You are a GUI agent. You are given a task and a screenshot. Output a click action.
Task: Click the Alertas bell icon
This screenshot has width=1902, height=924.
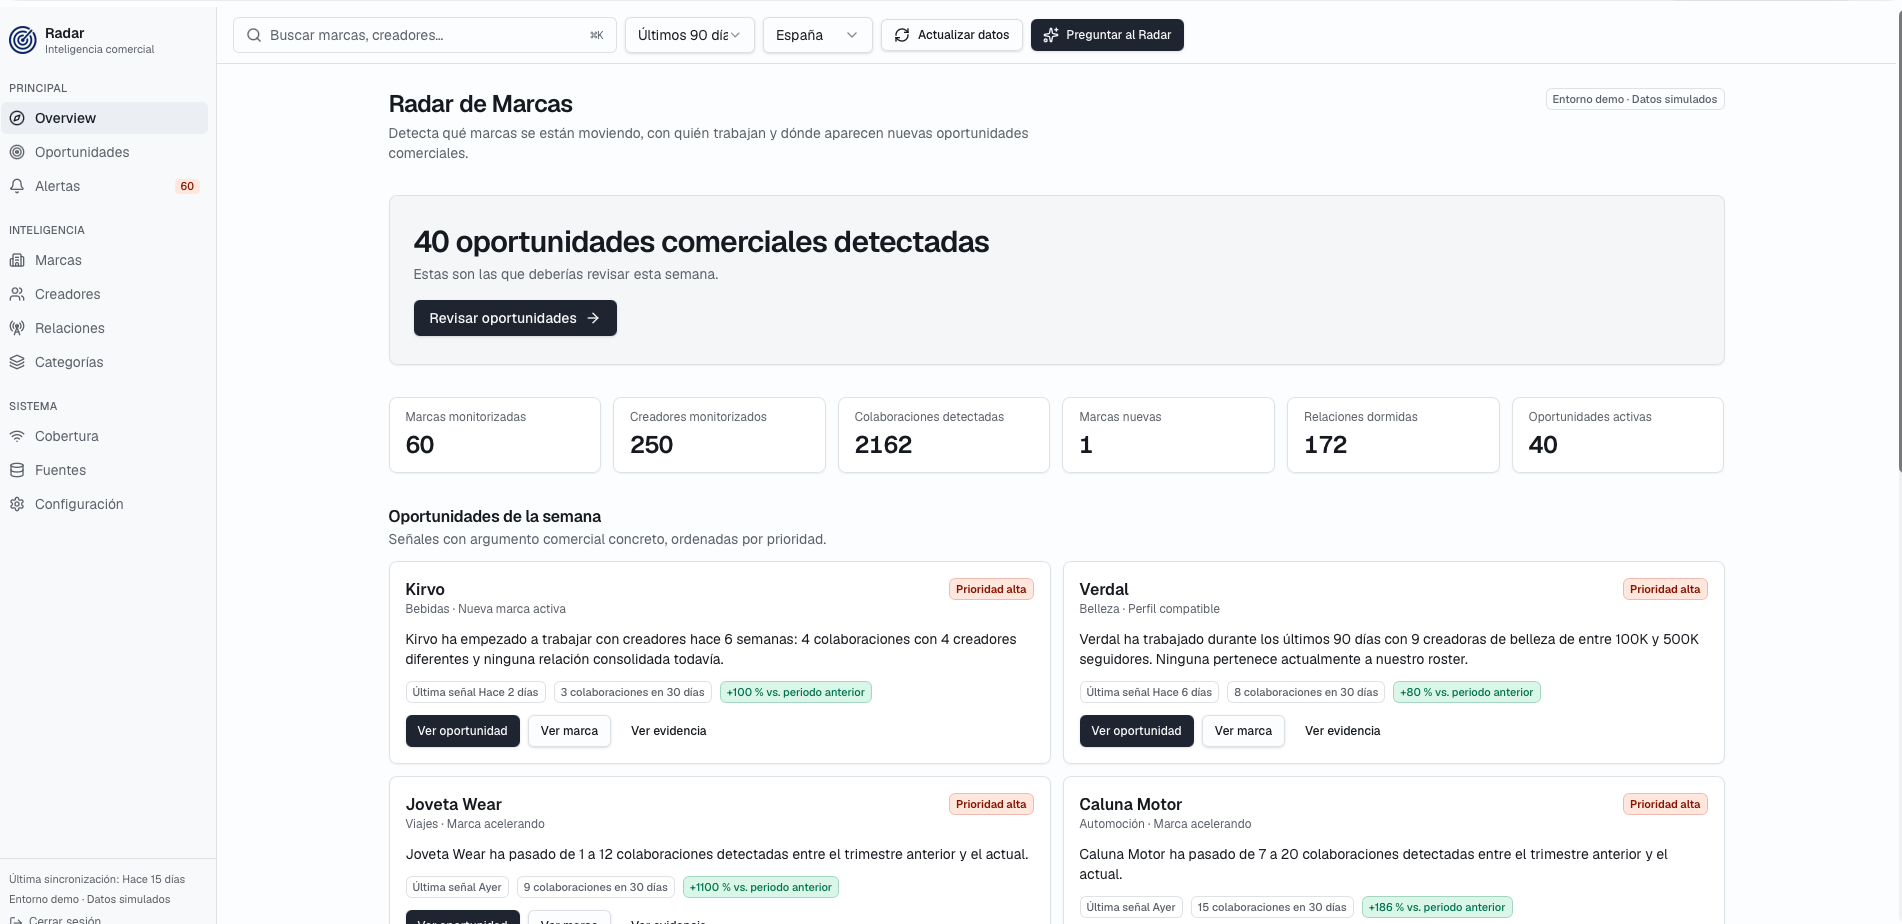[x=17, y=186]
